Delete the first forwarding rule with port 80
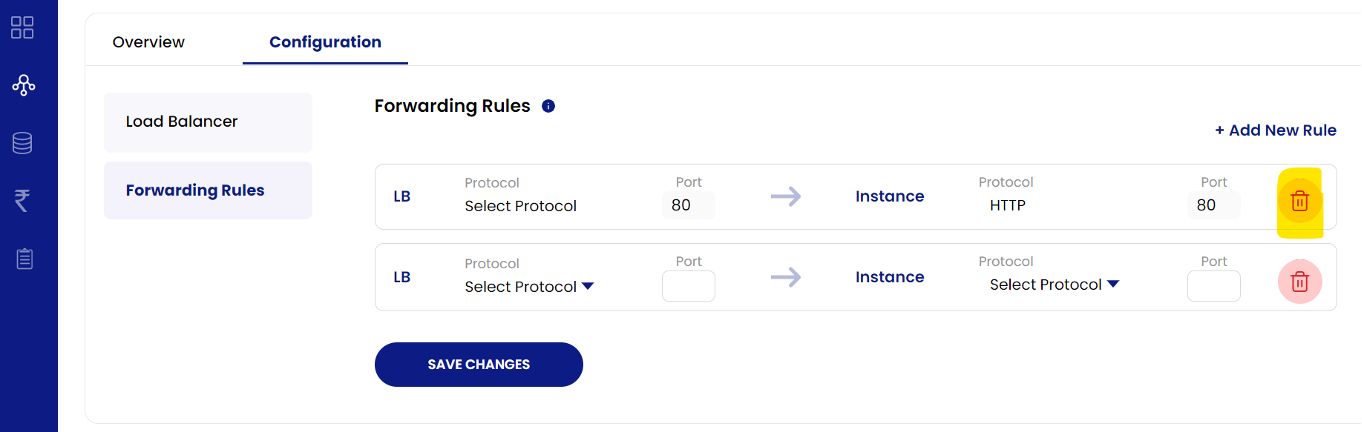Screen dimensions: 1362x432 click(1299, 201)
